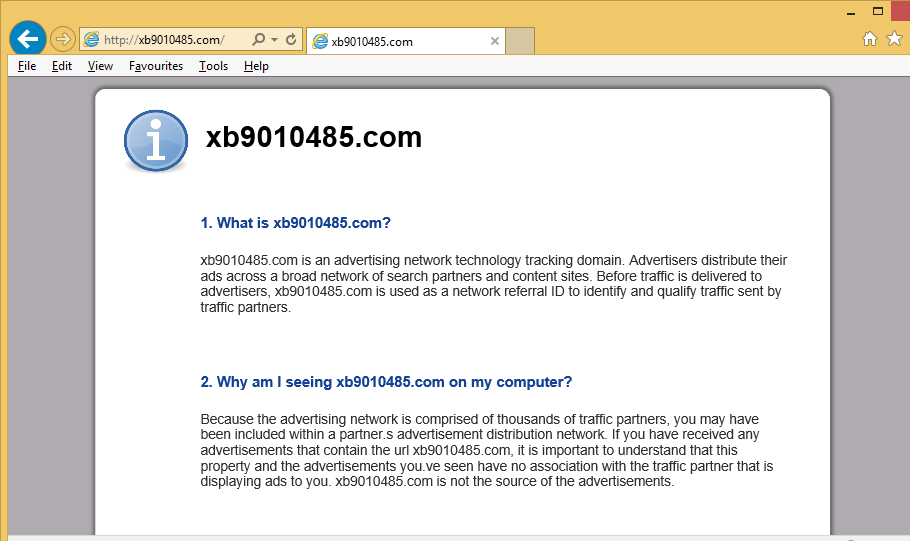Refresh the page with the reload icon
The height and width of the screenshot is (541, 910).
point(291,40)
